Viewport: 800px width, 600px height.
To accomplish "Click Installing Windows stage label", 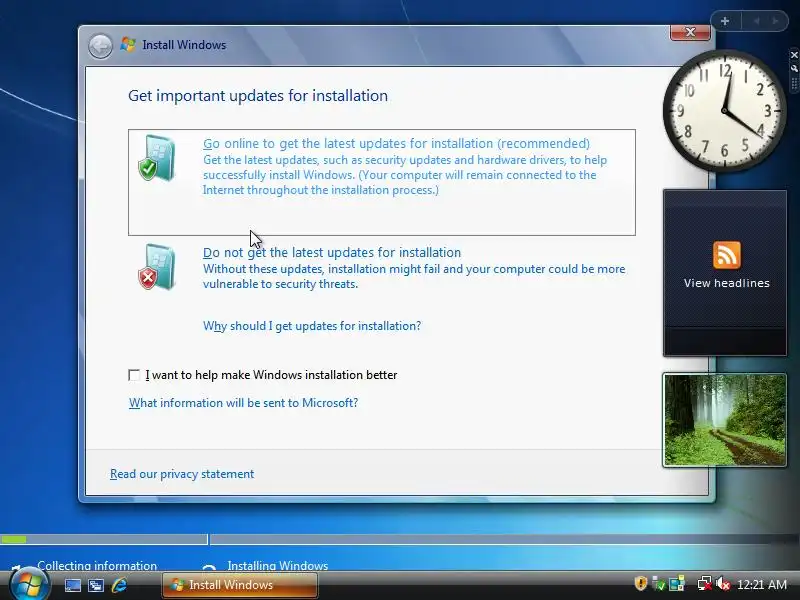I will (278, 566).
